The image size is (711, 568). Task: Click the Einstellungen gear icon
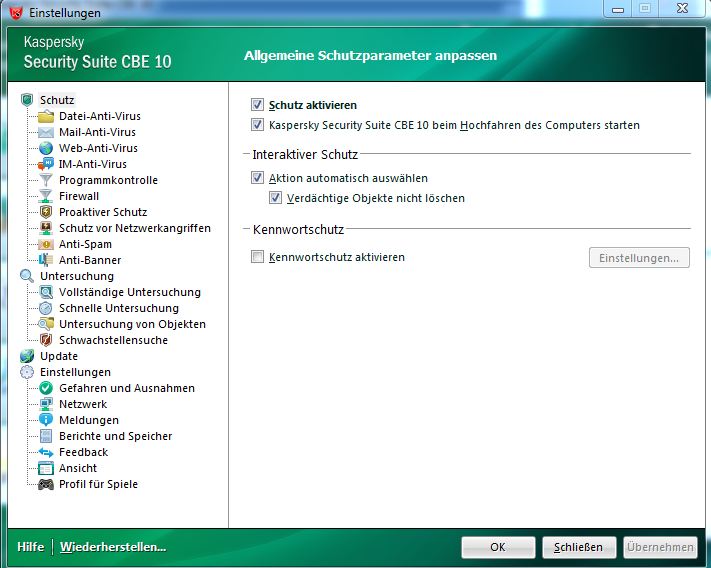pos(27,372)
